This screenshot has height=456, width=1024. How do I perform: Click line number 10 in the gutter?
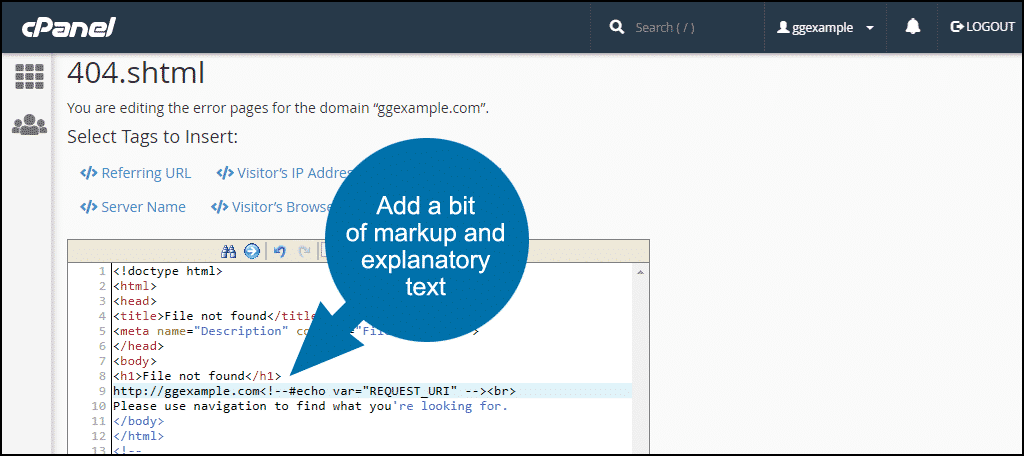point(97,406)
